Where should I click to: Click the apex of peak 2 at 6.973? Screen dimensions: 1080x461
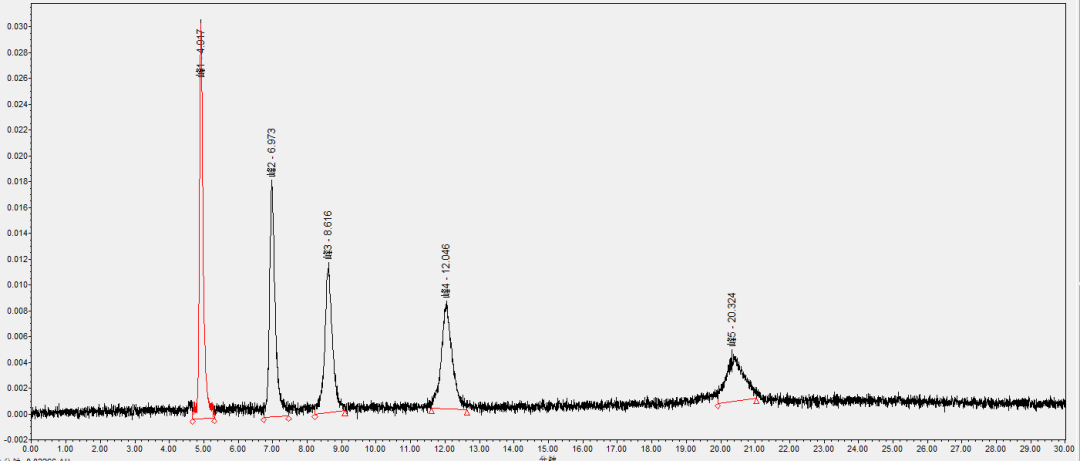pyautogui.click(x=271, y=181)
